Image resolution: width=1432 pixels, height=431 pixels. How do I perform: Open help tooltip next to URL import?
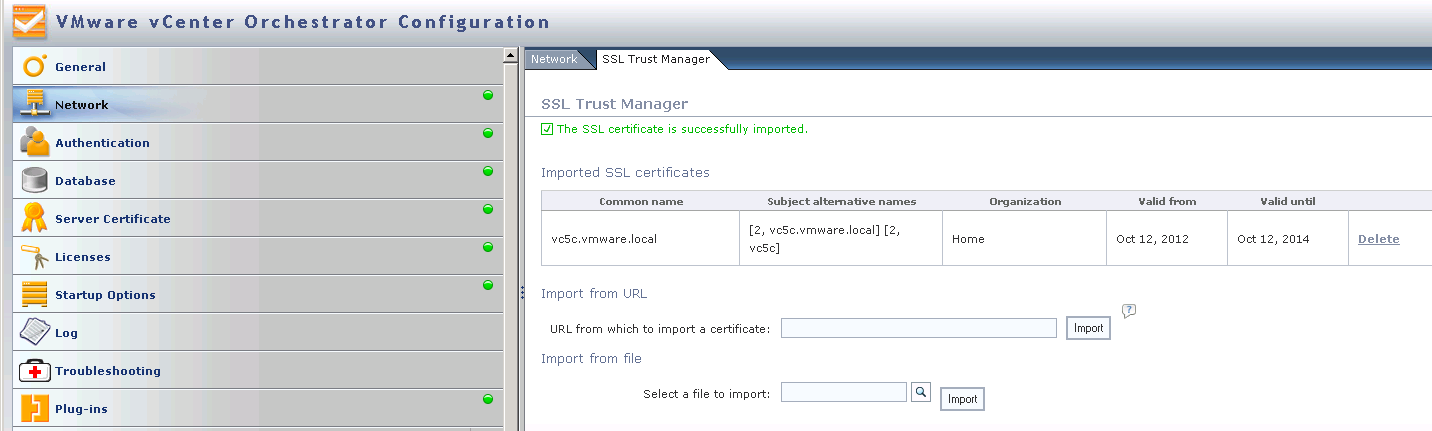1129,311
